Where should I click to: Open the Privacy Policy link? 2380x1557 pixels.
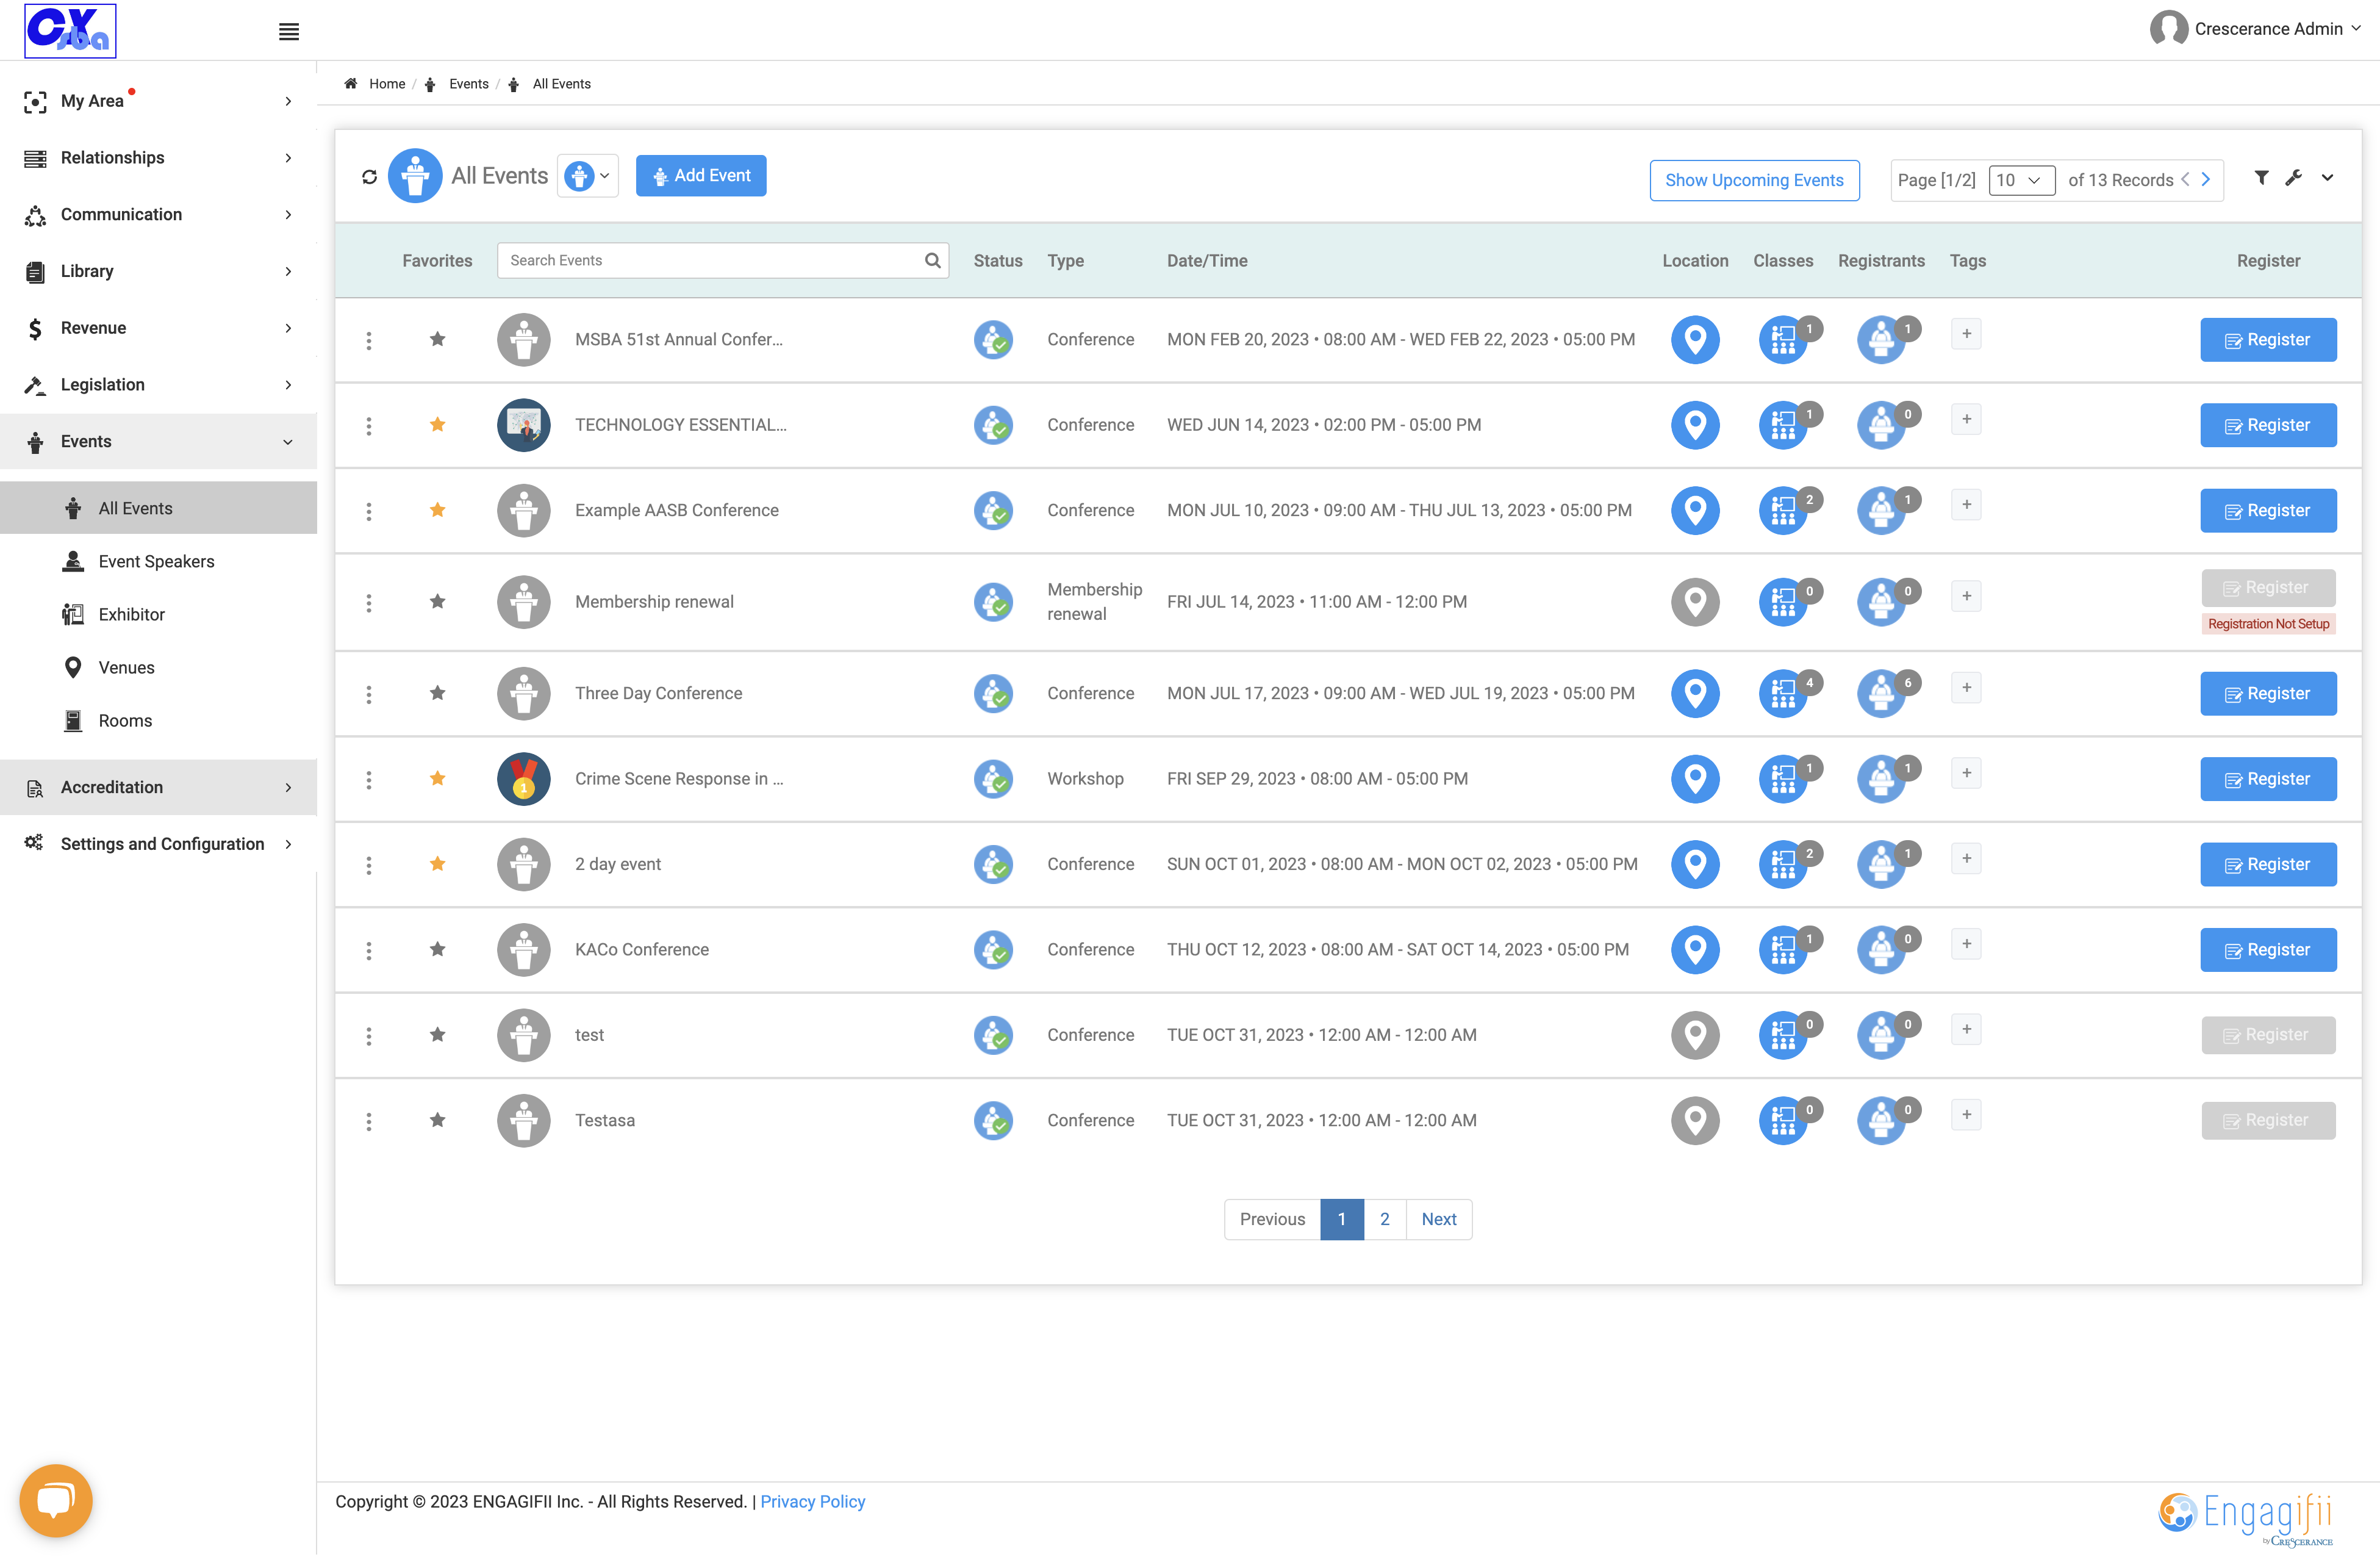pyautogui.click(x=812, y=1501)
